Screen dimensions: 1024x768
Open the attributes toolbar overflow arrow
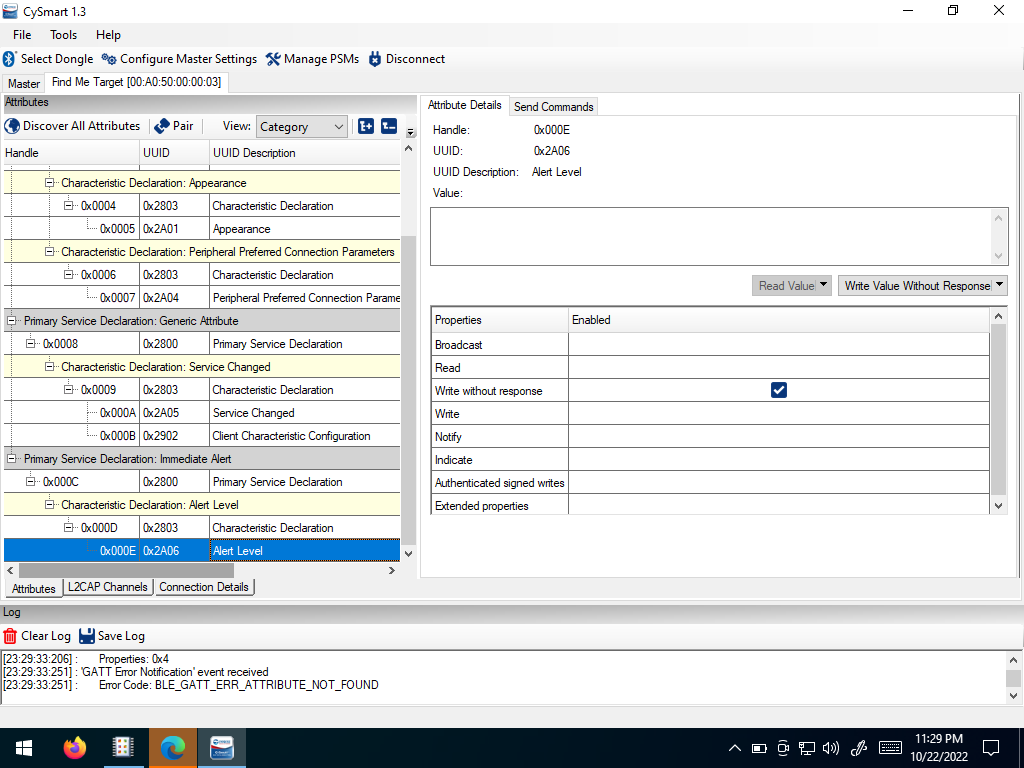[x=411, y=132]
